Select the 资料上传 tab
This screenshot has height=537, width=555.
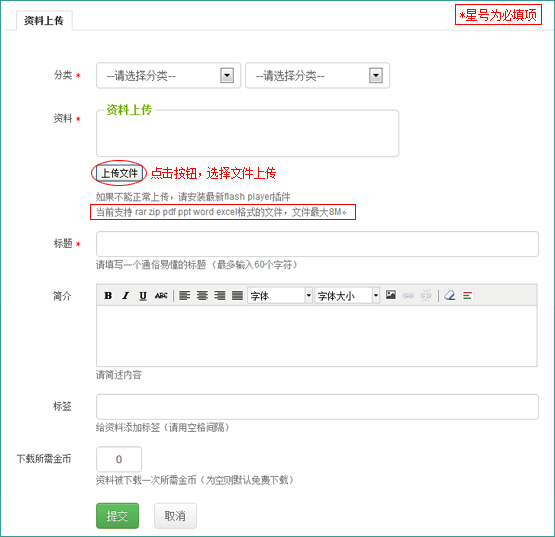pos(44,21)
